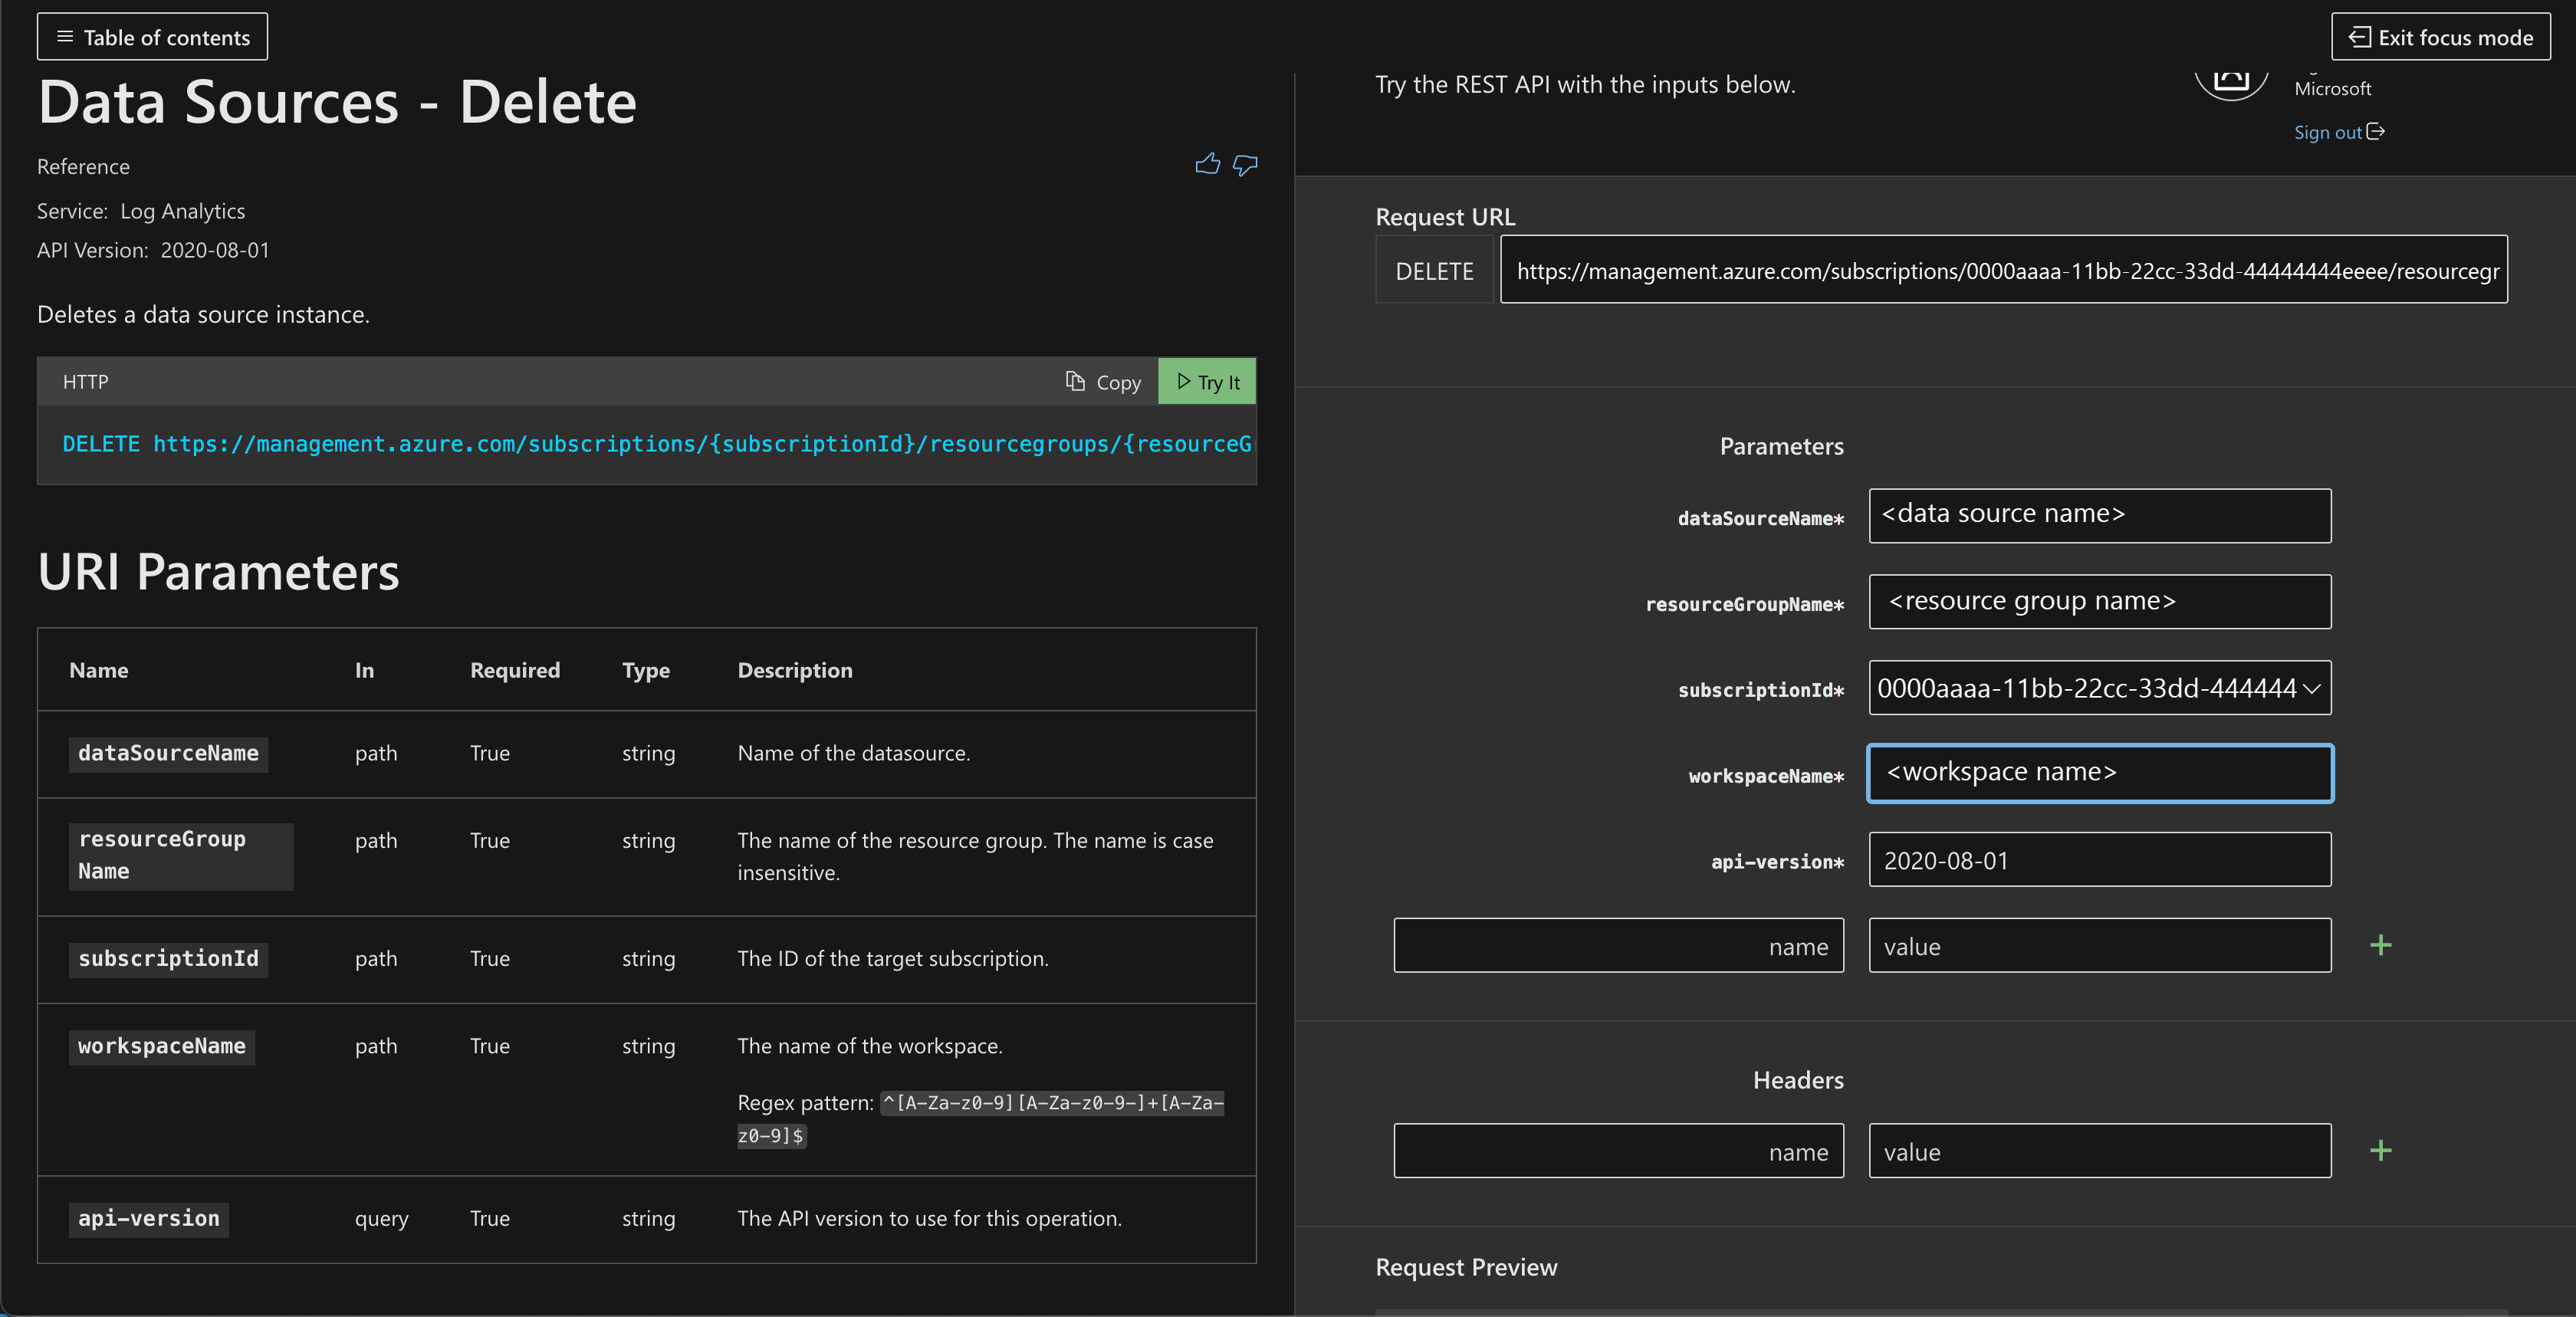This screenshot has width=2576, height=1317.
Task: Add a new parameter with plus icon
Action: (2380, 945)
